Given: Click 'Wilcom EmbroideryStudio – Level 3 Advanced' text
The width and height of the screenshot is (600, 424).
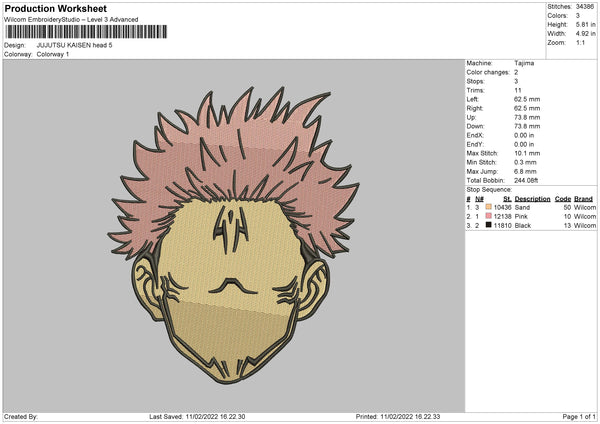Looking at the screenshot, I should pos(71,20).
